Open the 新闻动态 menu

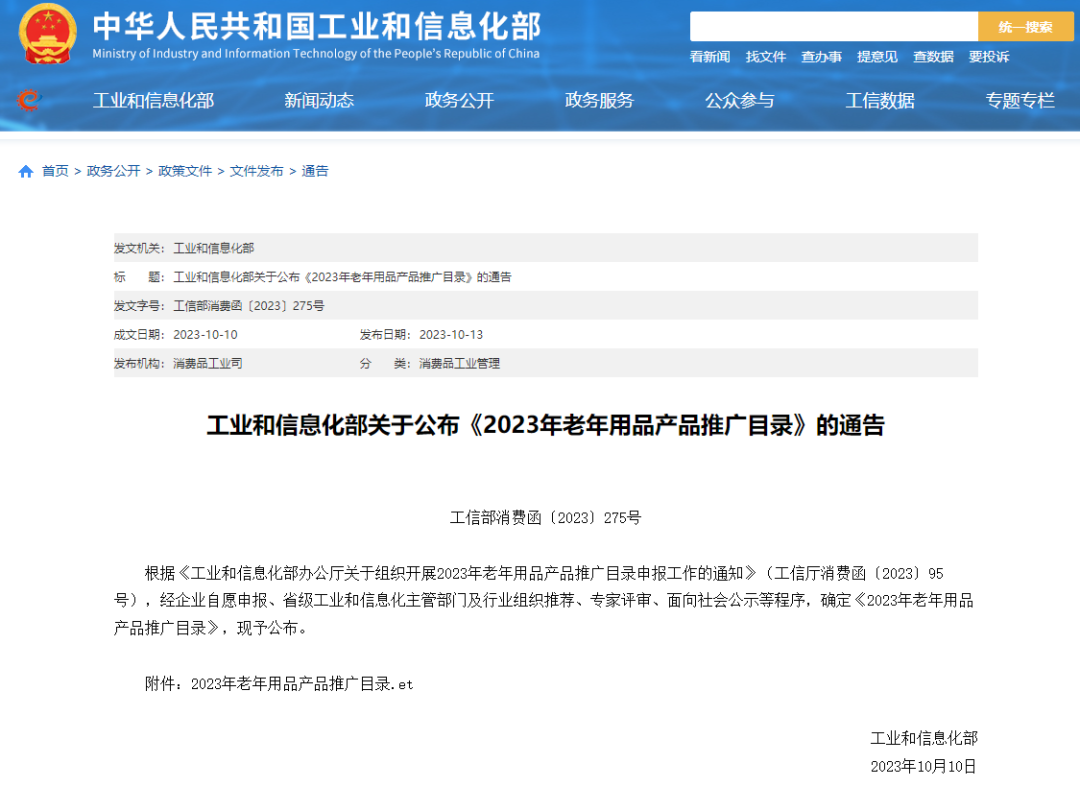[x=319, y=100]
